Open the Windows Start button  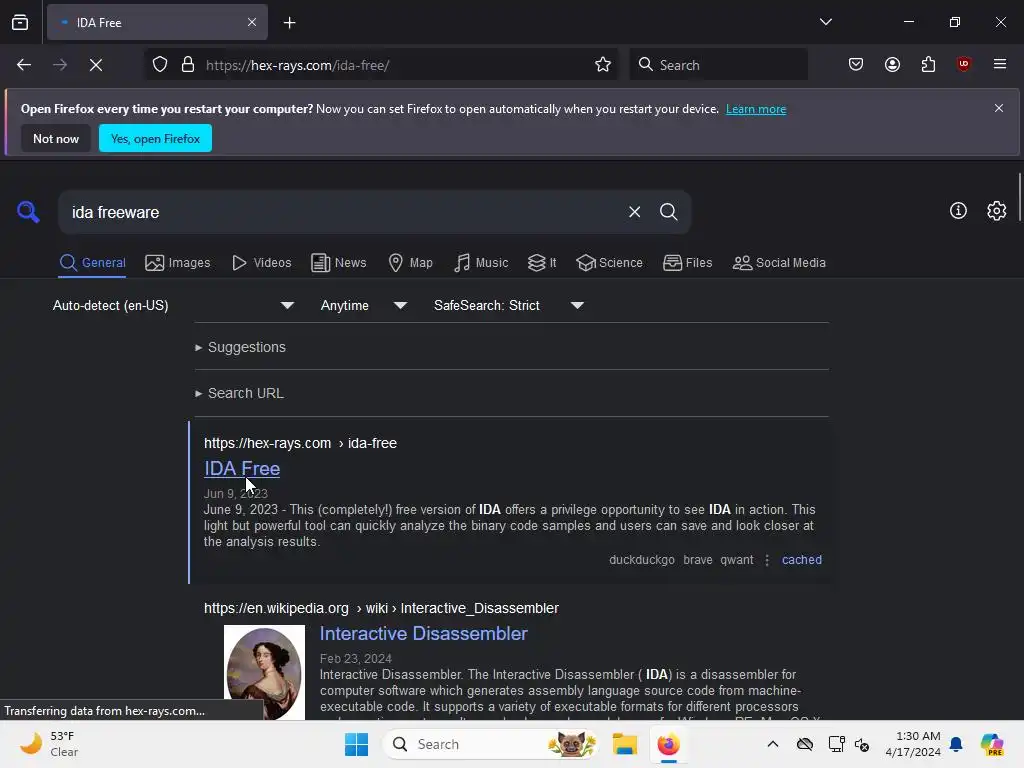point(357,744)
